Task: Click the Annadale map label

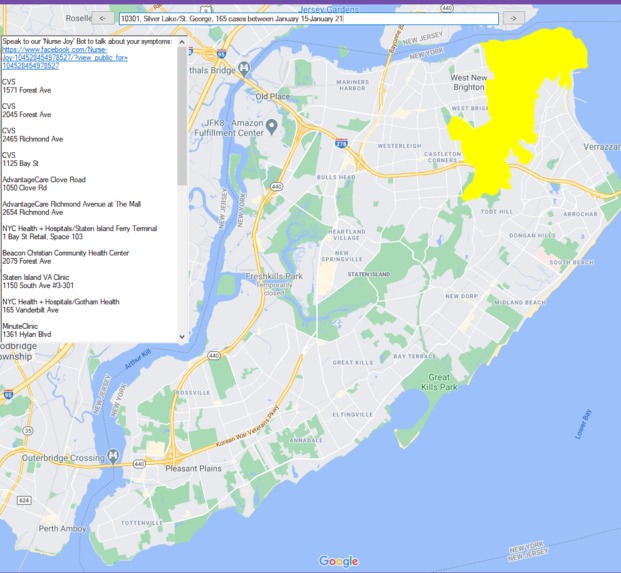Action: [306, 440]
